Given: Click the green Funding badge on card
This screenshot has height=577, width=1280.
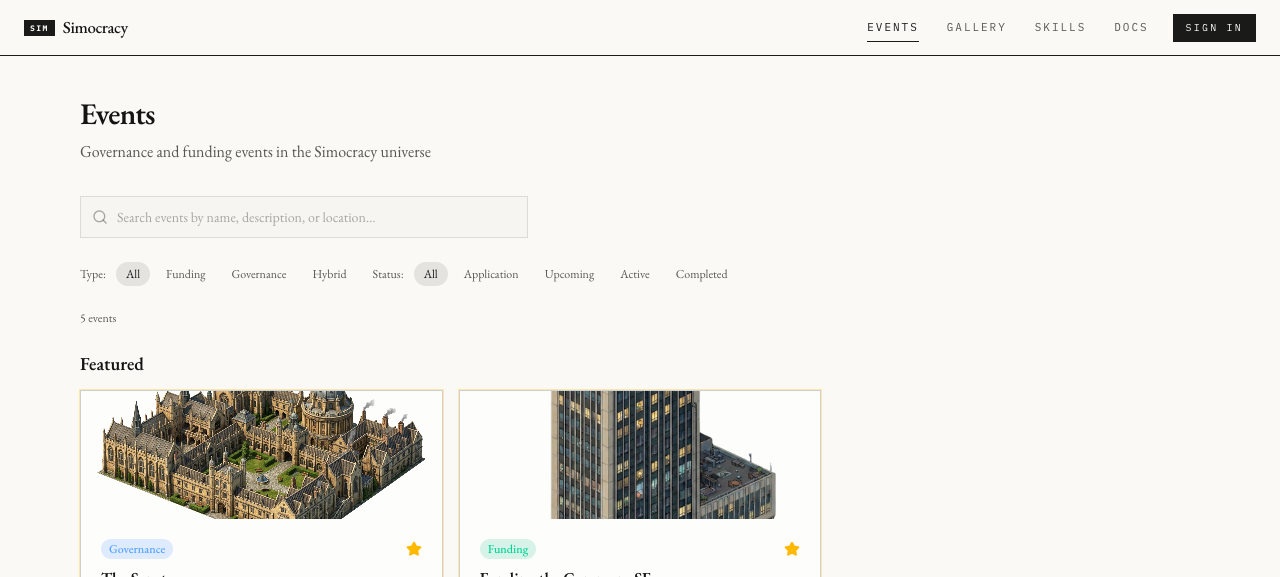Looking at the screenshot, I should tap(508, 549).
